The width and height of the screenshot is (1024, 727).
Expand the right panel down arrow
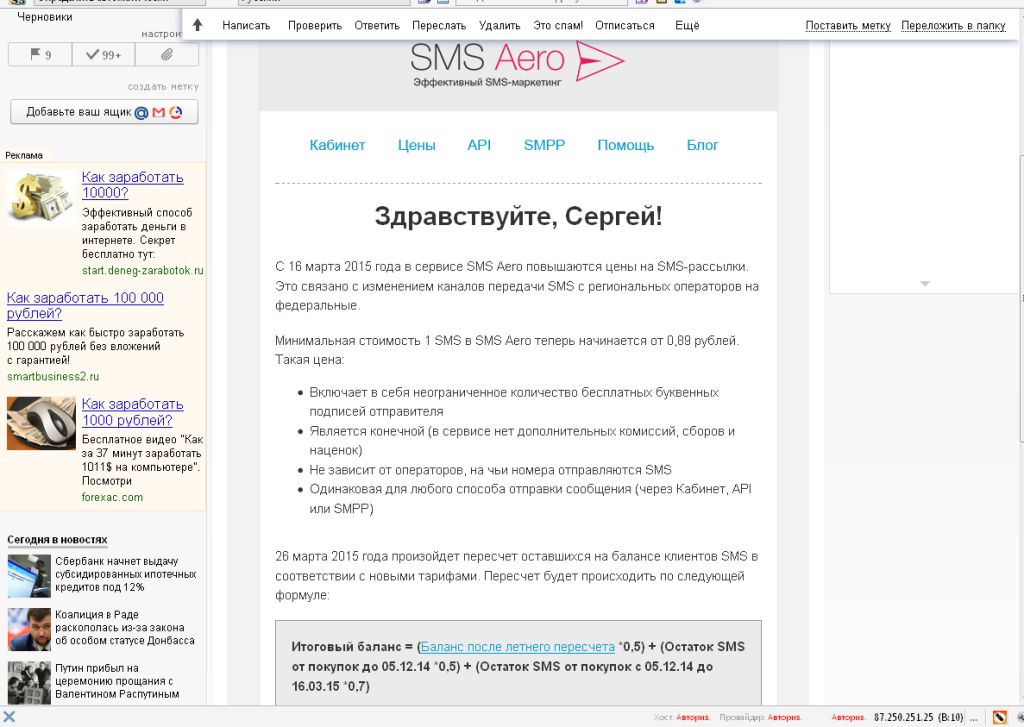[x=924, y=284]
